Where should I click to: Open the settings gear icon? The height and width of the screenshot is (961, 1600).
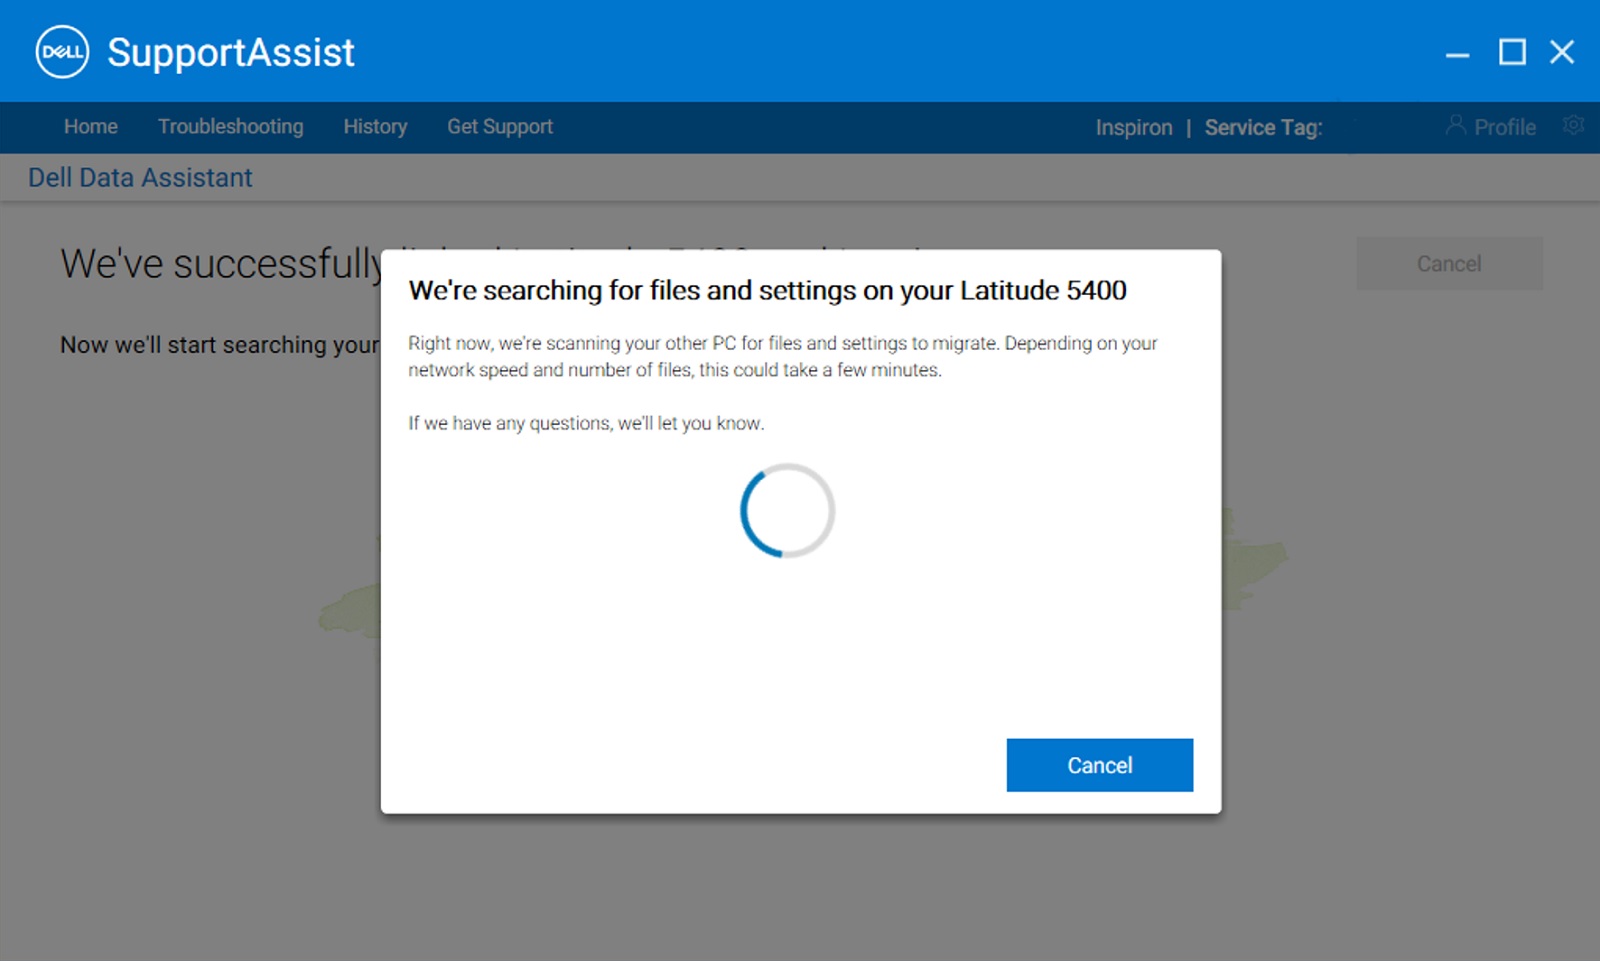point(1572,125)
